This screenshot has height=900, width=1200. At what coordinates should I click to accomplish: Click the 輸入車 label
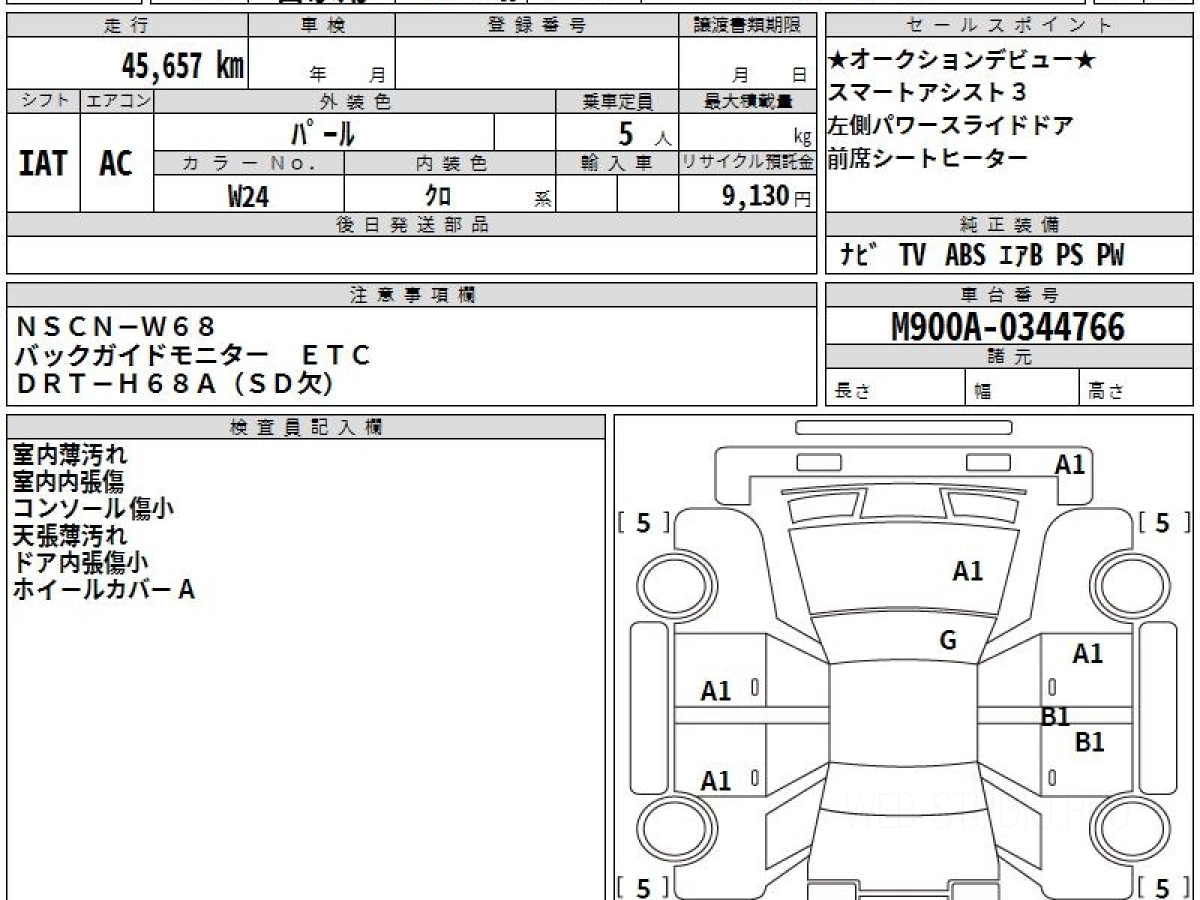tap(617, 163)
